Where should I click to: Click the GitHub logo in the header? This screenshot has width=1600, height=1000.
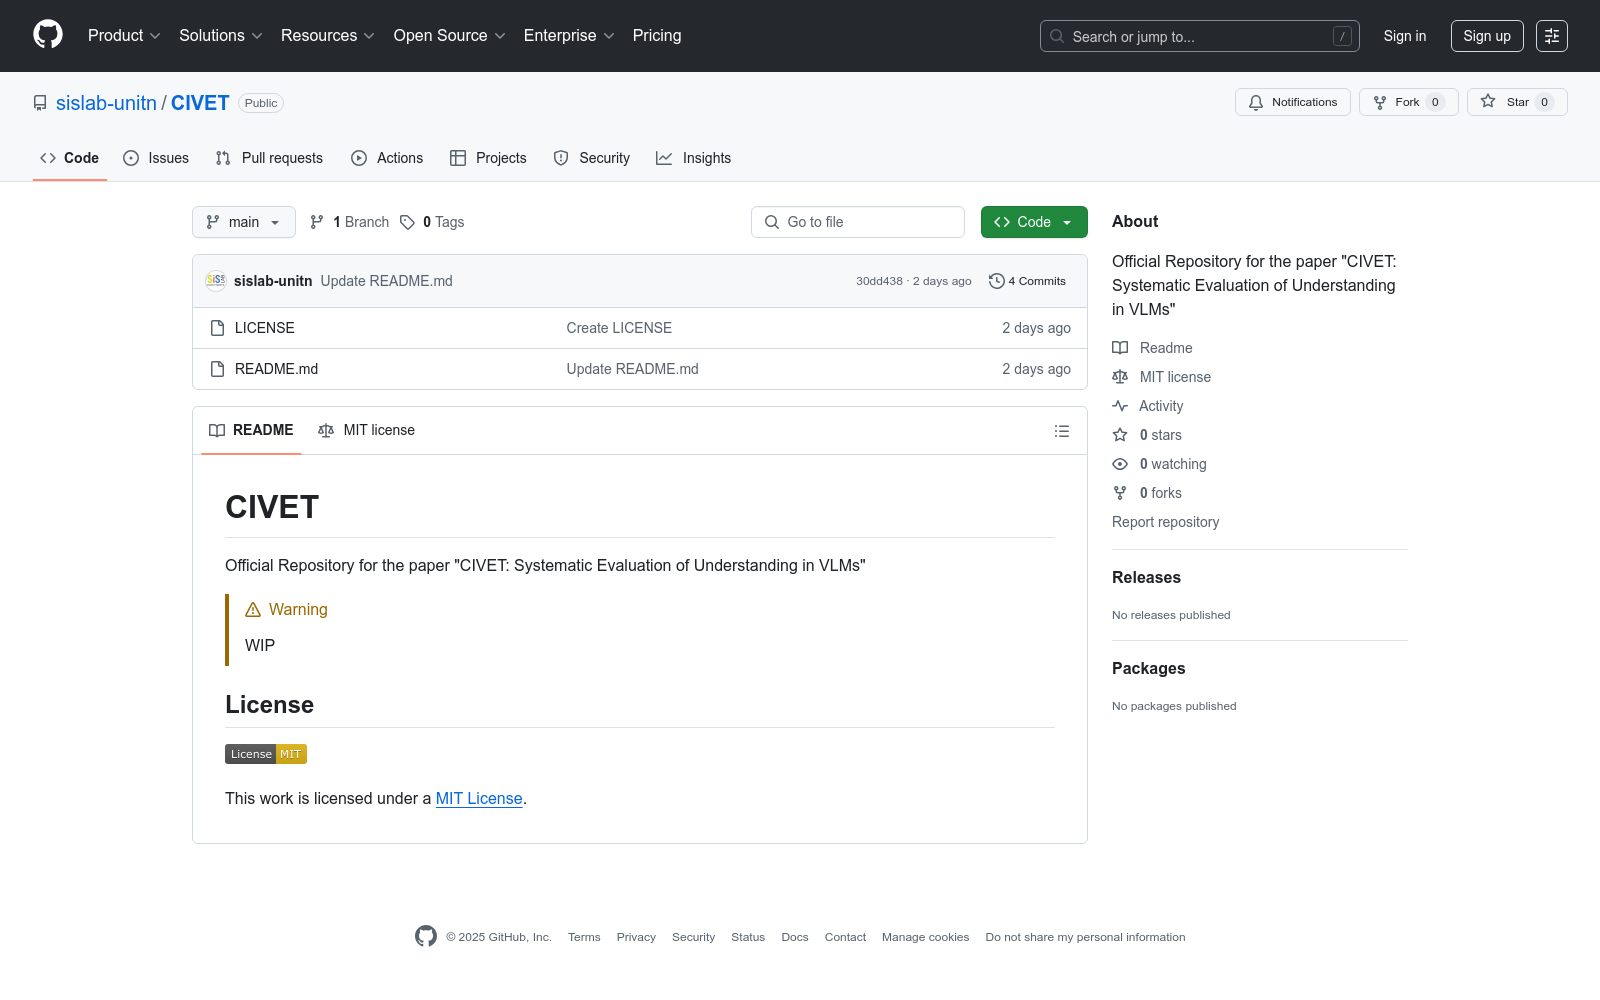(48, 35)
